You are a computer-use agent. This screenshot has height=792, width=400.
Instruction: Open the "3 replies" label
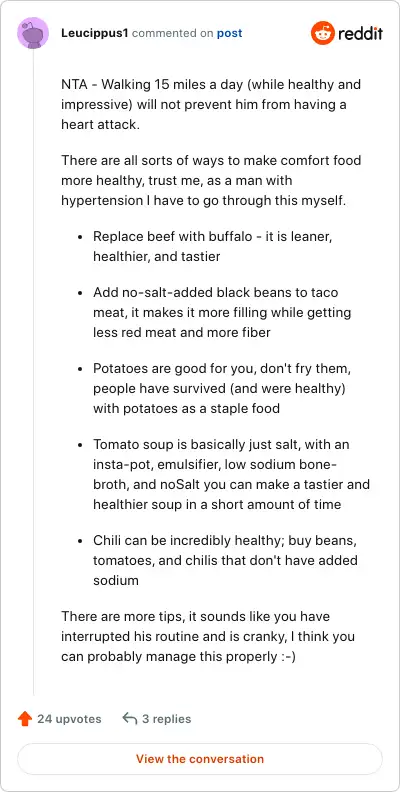167,719
